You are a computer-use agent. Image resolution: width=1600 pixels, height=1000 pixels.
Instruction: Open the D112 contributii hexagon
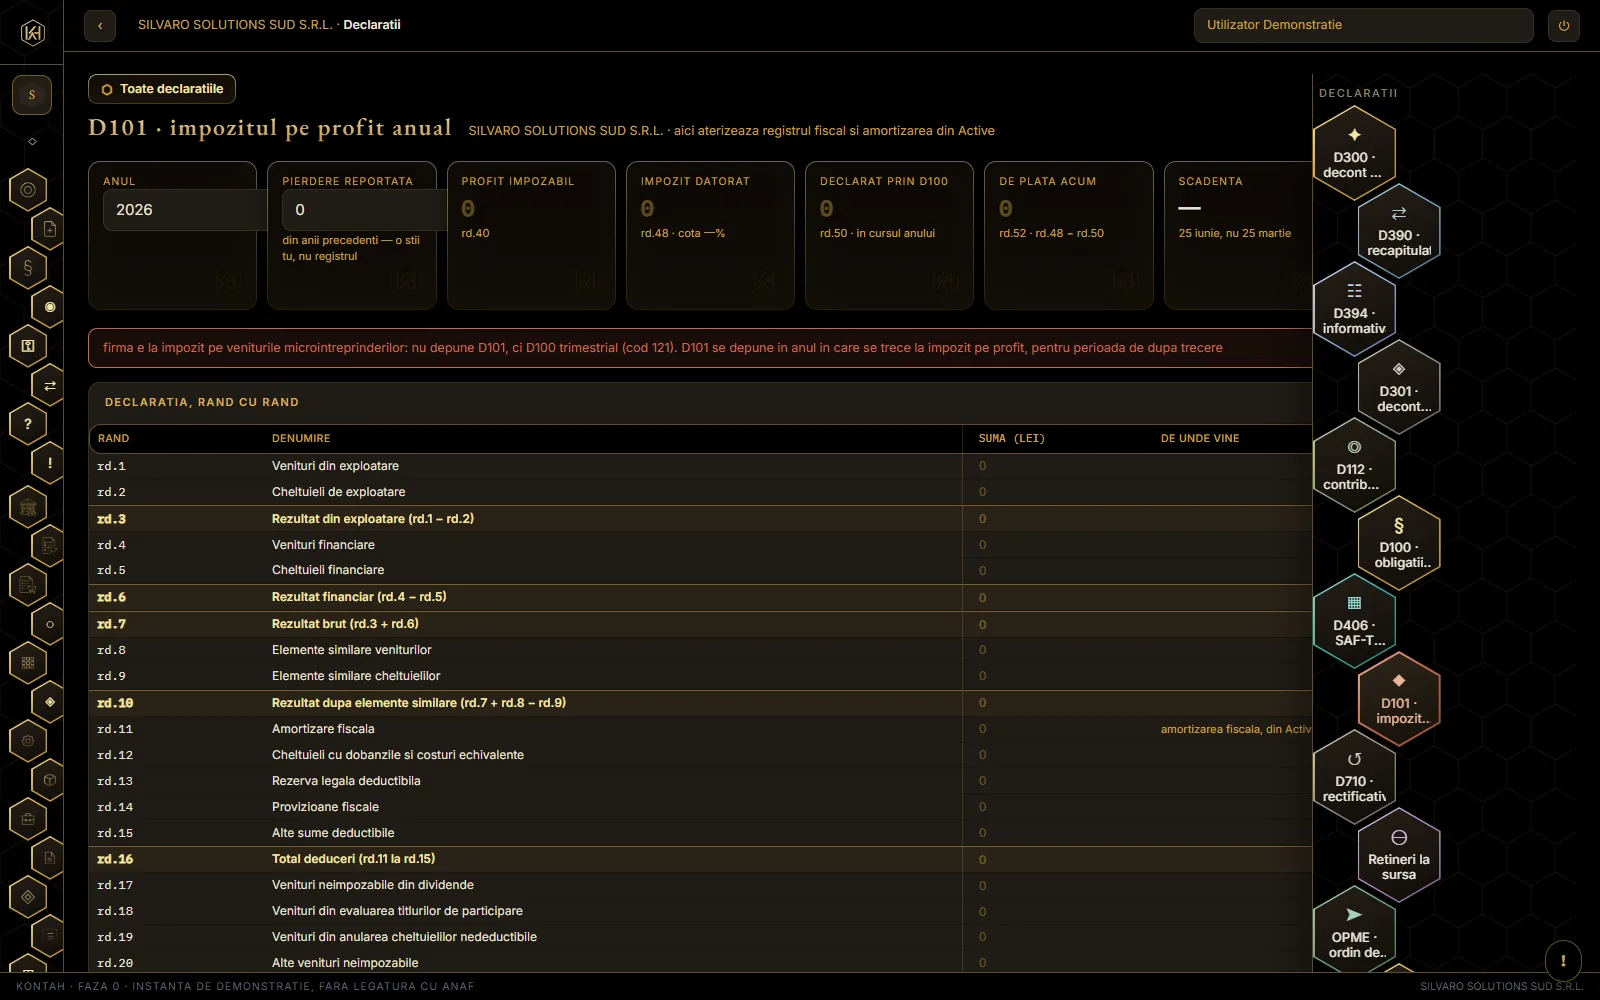(x=1354, y=465)
